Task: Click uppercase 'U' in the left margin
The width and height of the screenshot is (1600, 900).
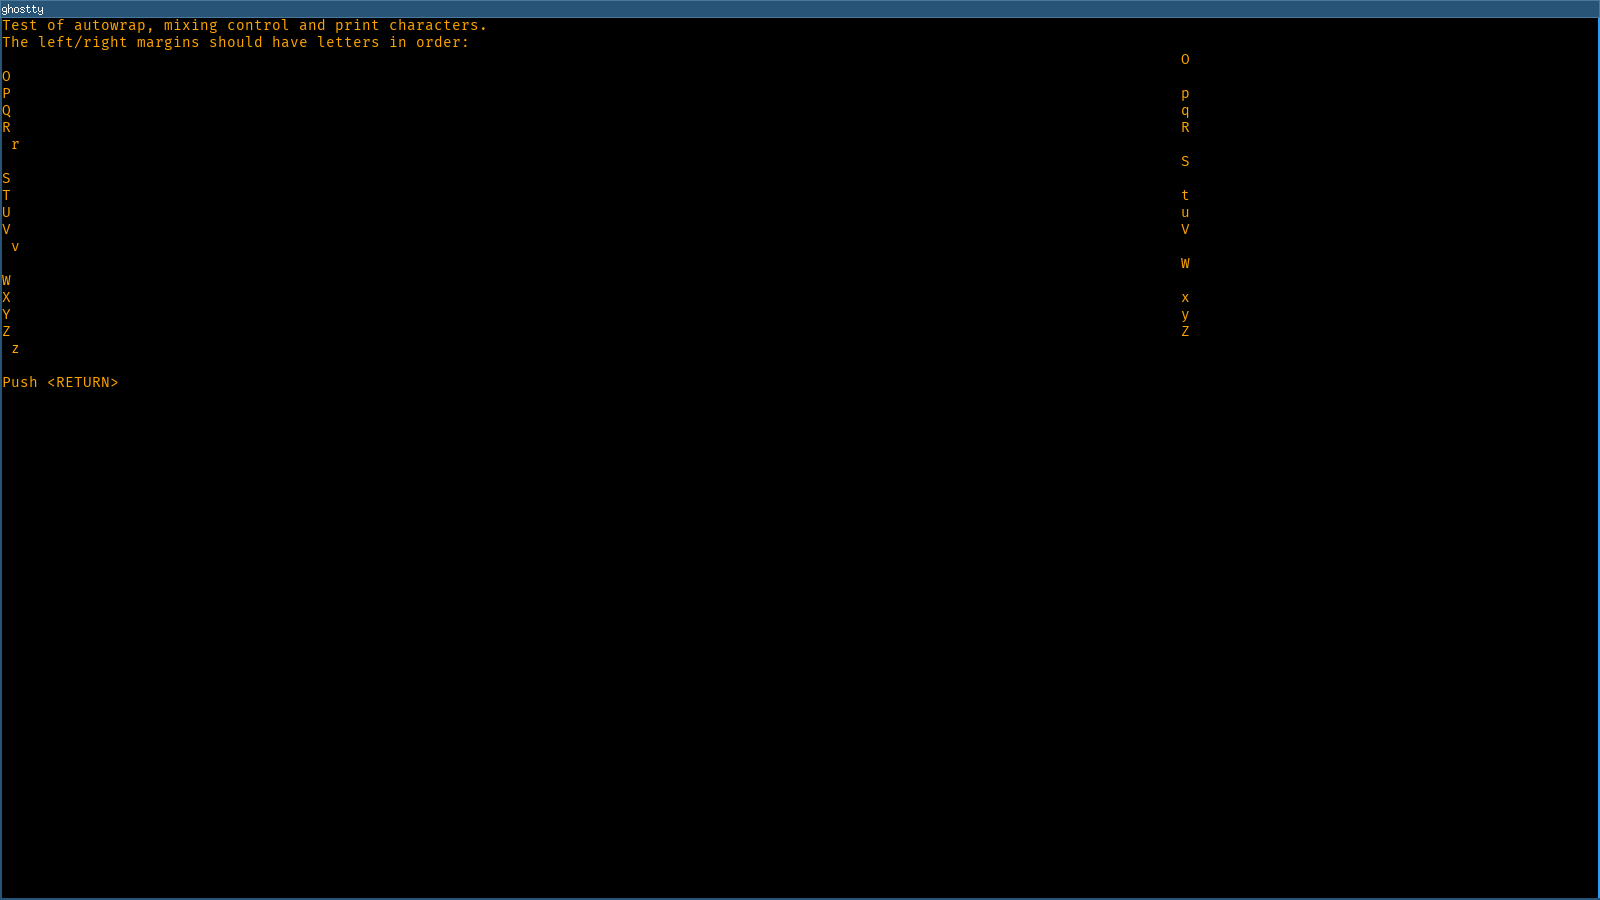Action: pos(6,212)
